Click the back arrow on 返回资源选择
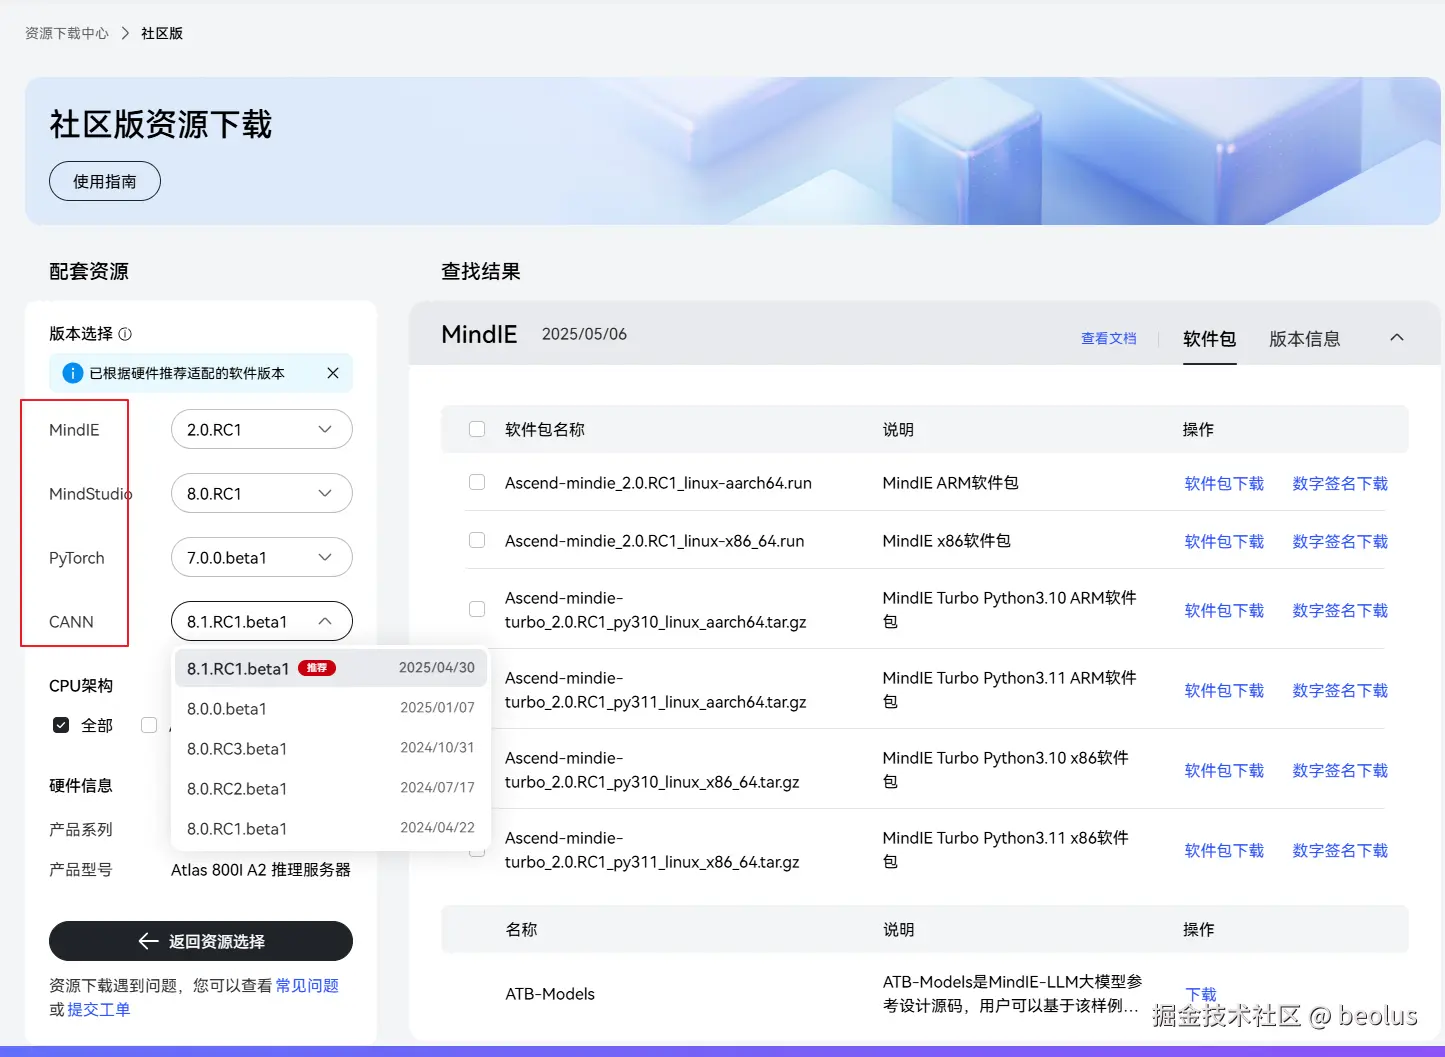The height and width of the screenshot is (1057, 1445). tap(148, 941)
